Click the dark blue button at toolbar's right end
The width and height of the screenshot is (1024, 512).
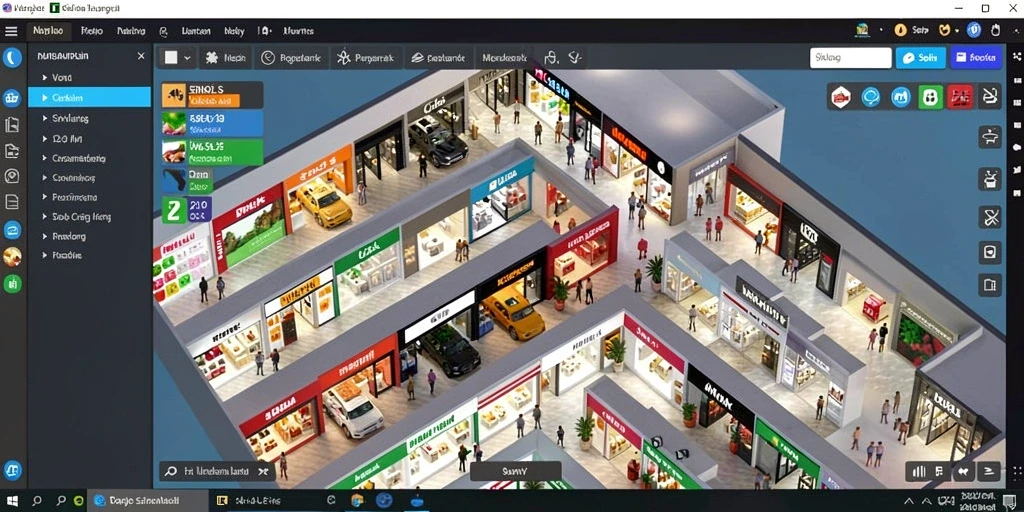[x=976, y=57]
